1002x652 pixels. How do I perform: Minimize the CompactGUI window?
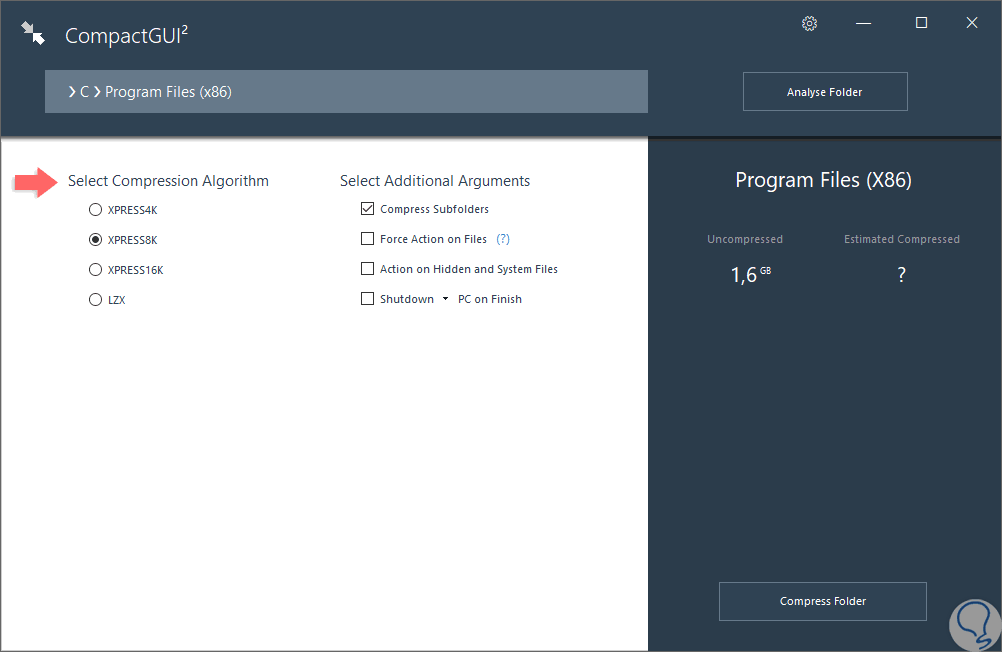(863, 24)
